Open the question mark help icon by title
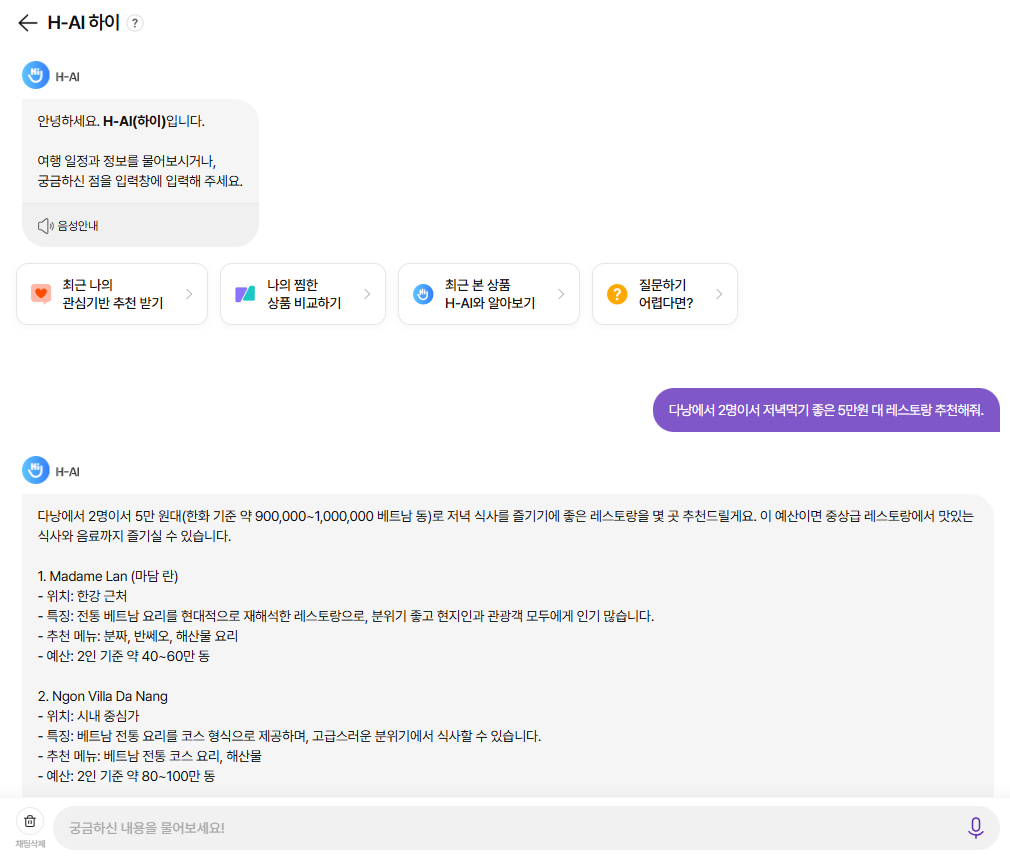Screen dimensions: 1010x857 click(x=135, y=23)
